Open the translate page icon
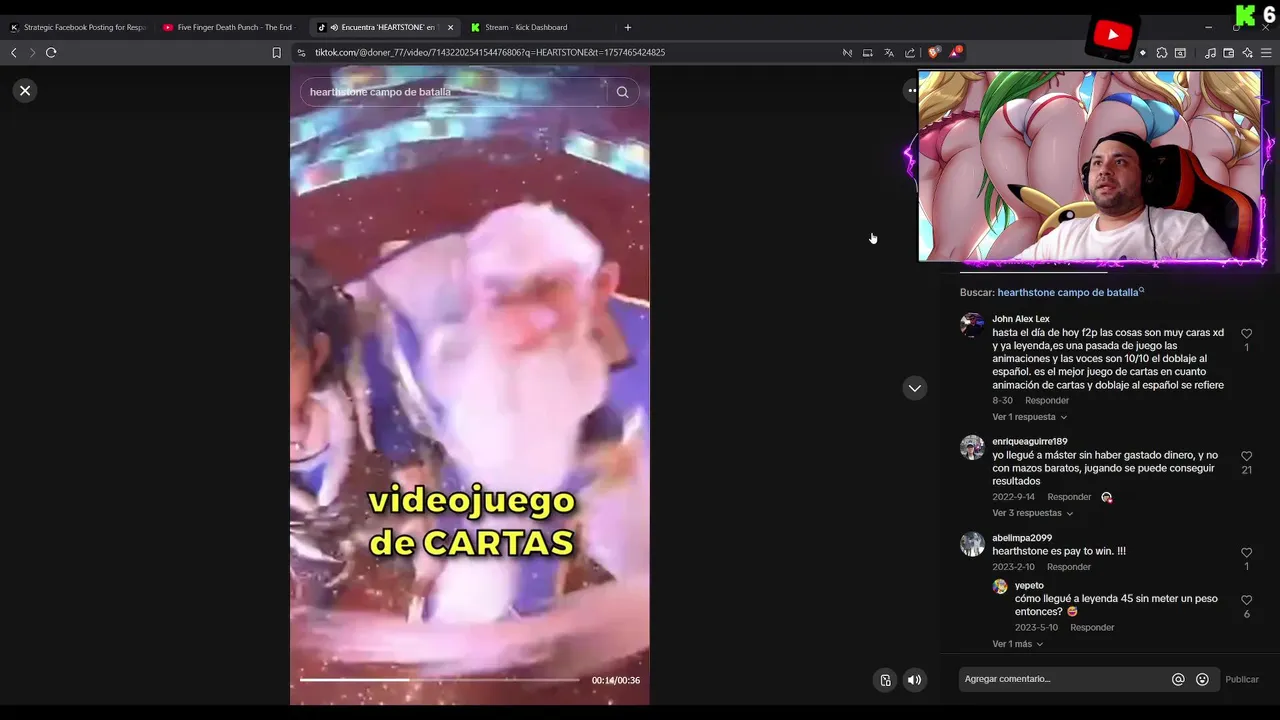 889,52
